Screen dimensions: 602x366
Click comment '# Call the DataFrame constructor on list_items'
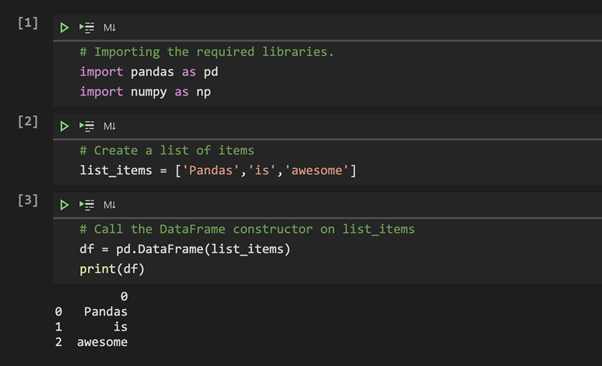247,229
